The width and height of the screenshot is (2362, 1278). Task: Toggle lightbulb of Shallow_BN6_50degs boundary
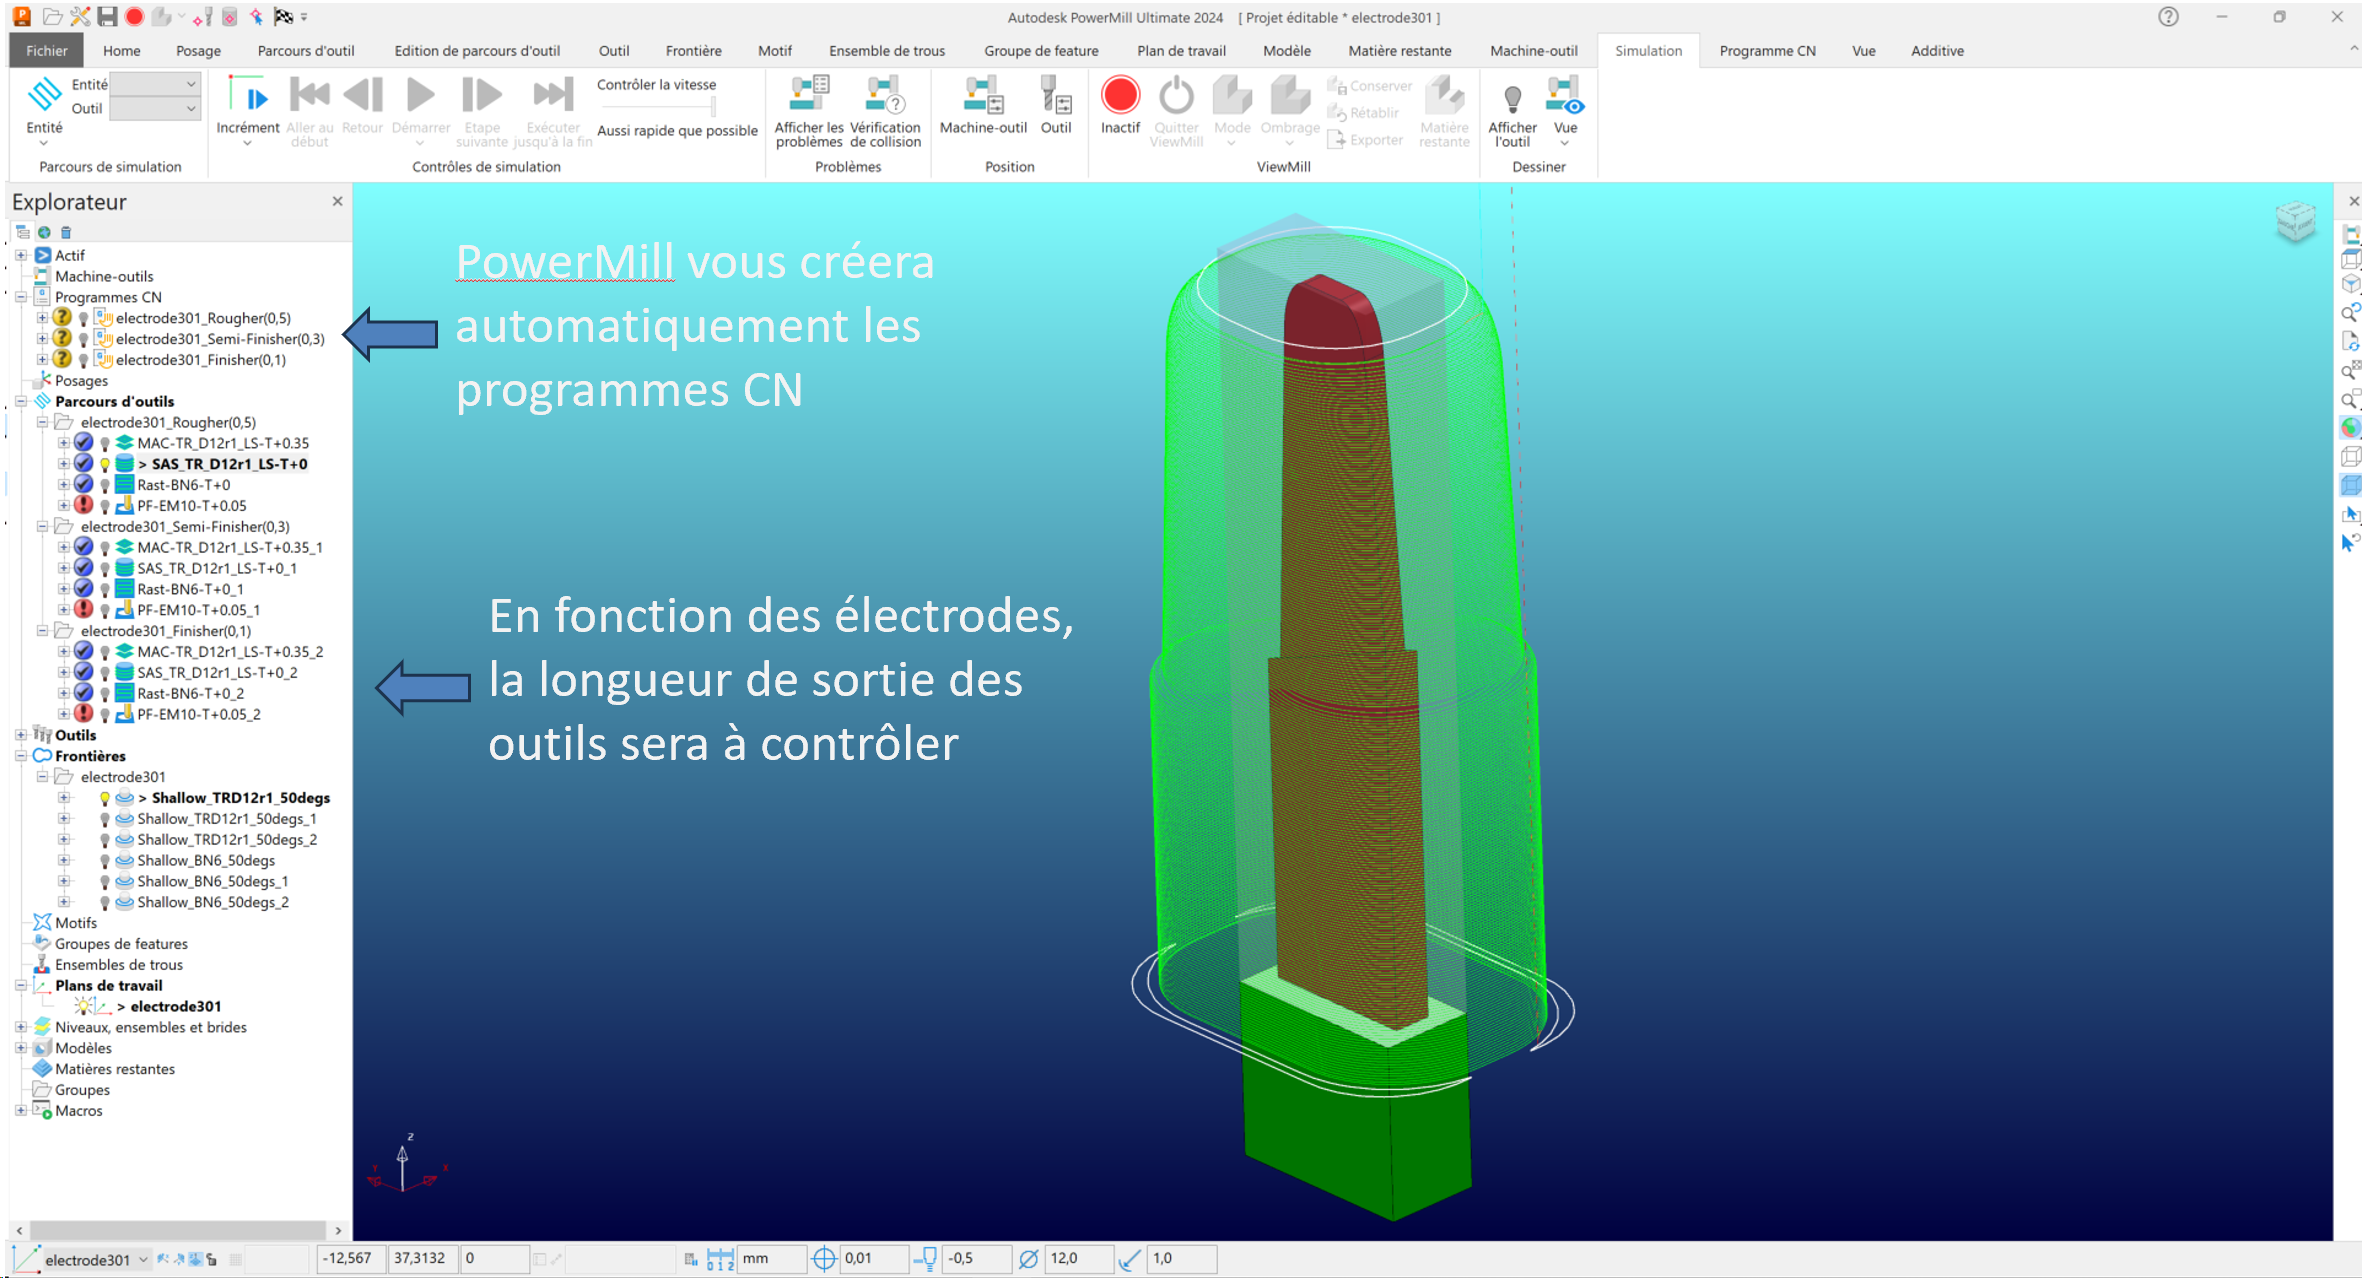pyautogui.click(x=104, y=861)
